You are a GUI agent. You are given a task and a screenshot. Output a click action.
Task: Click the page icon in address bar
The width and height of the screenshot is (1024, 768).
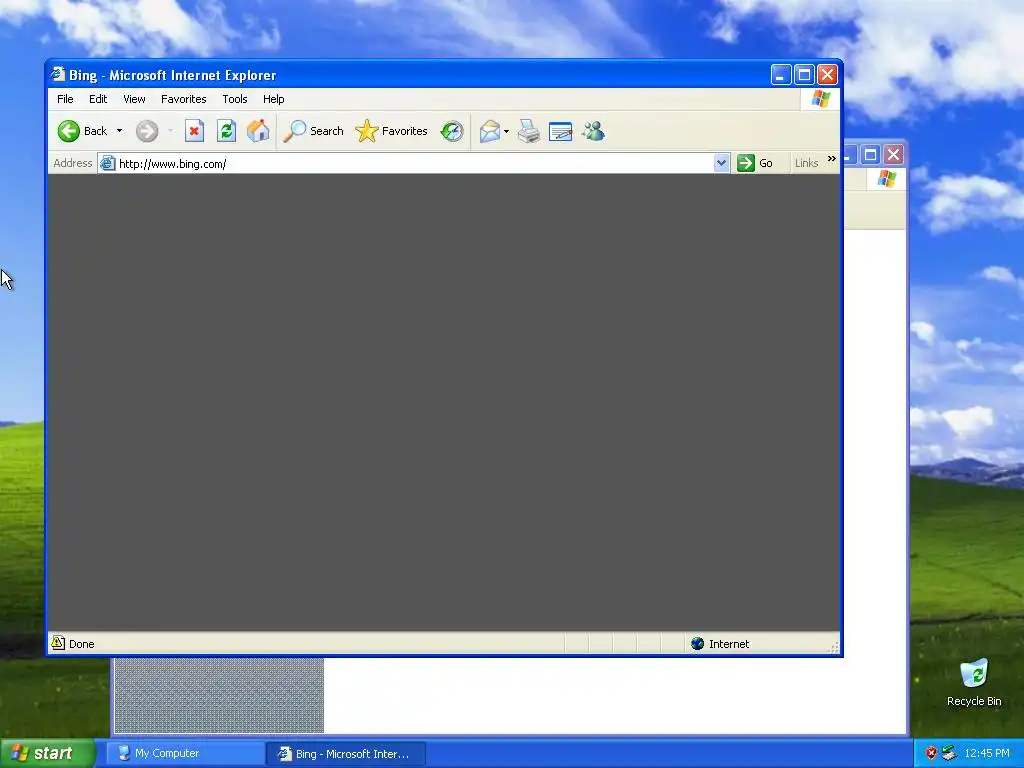108,163
